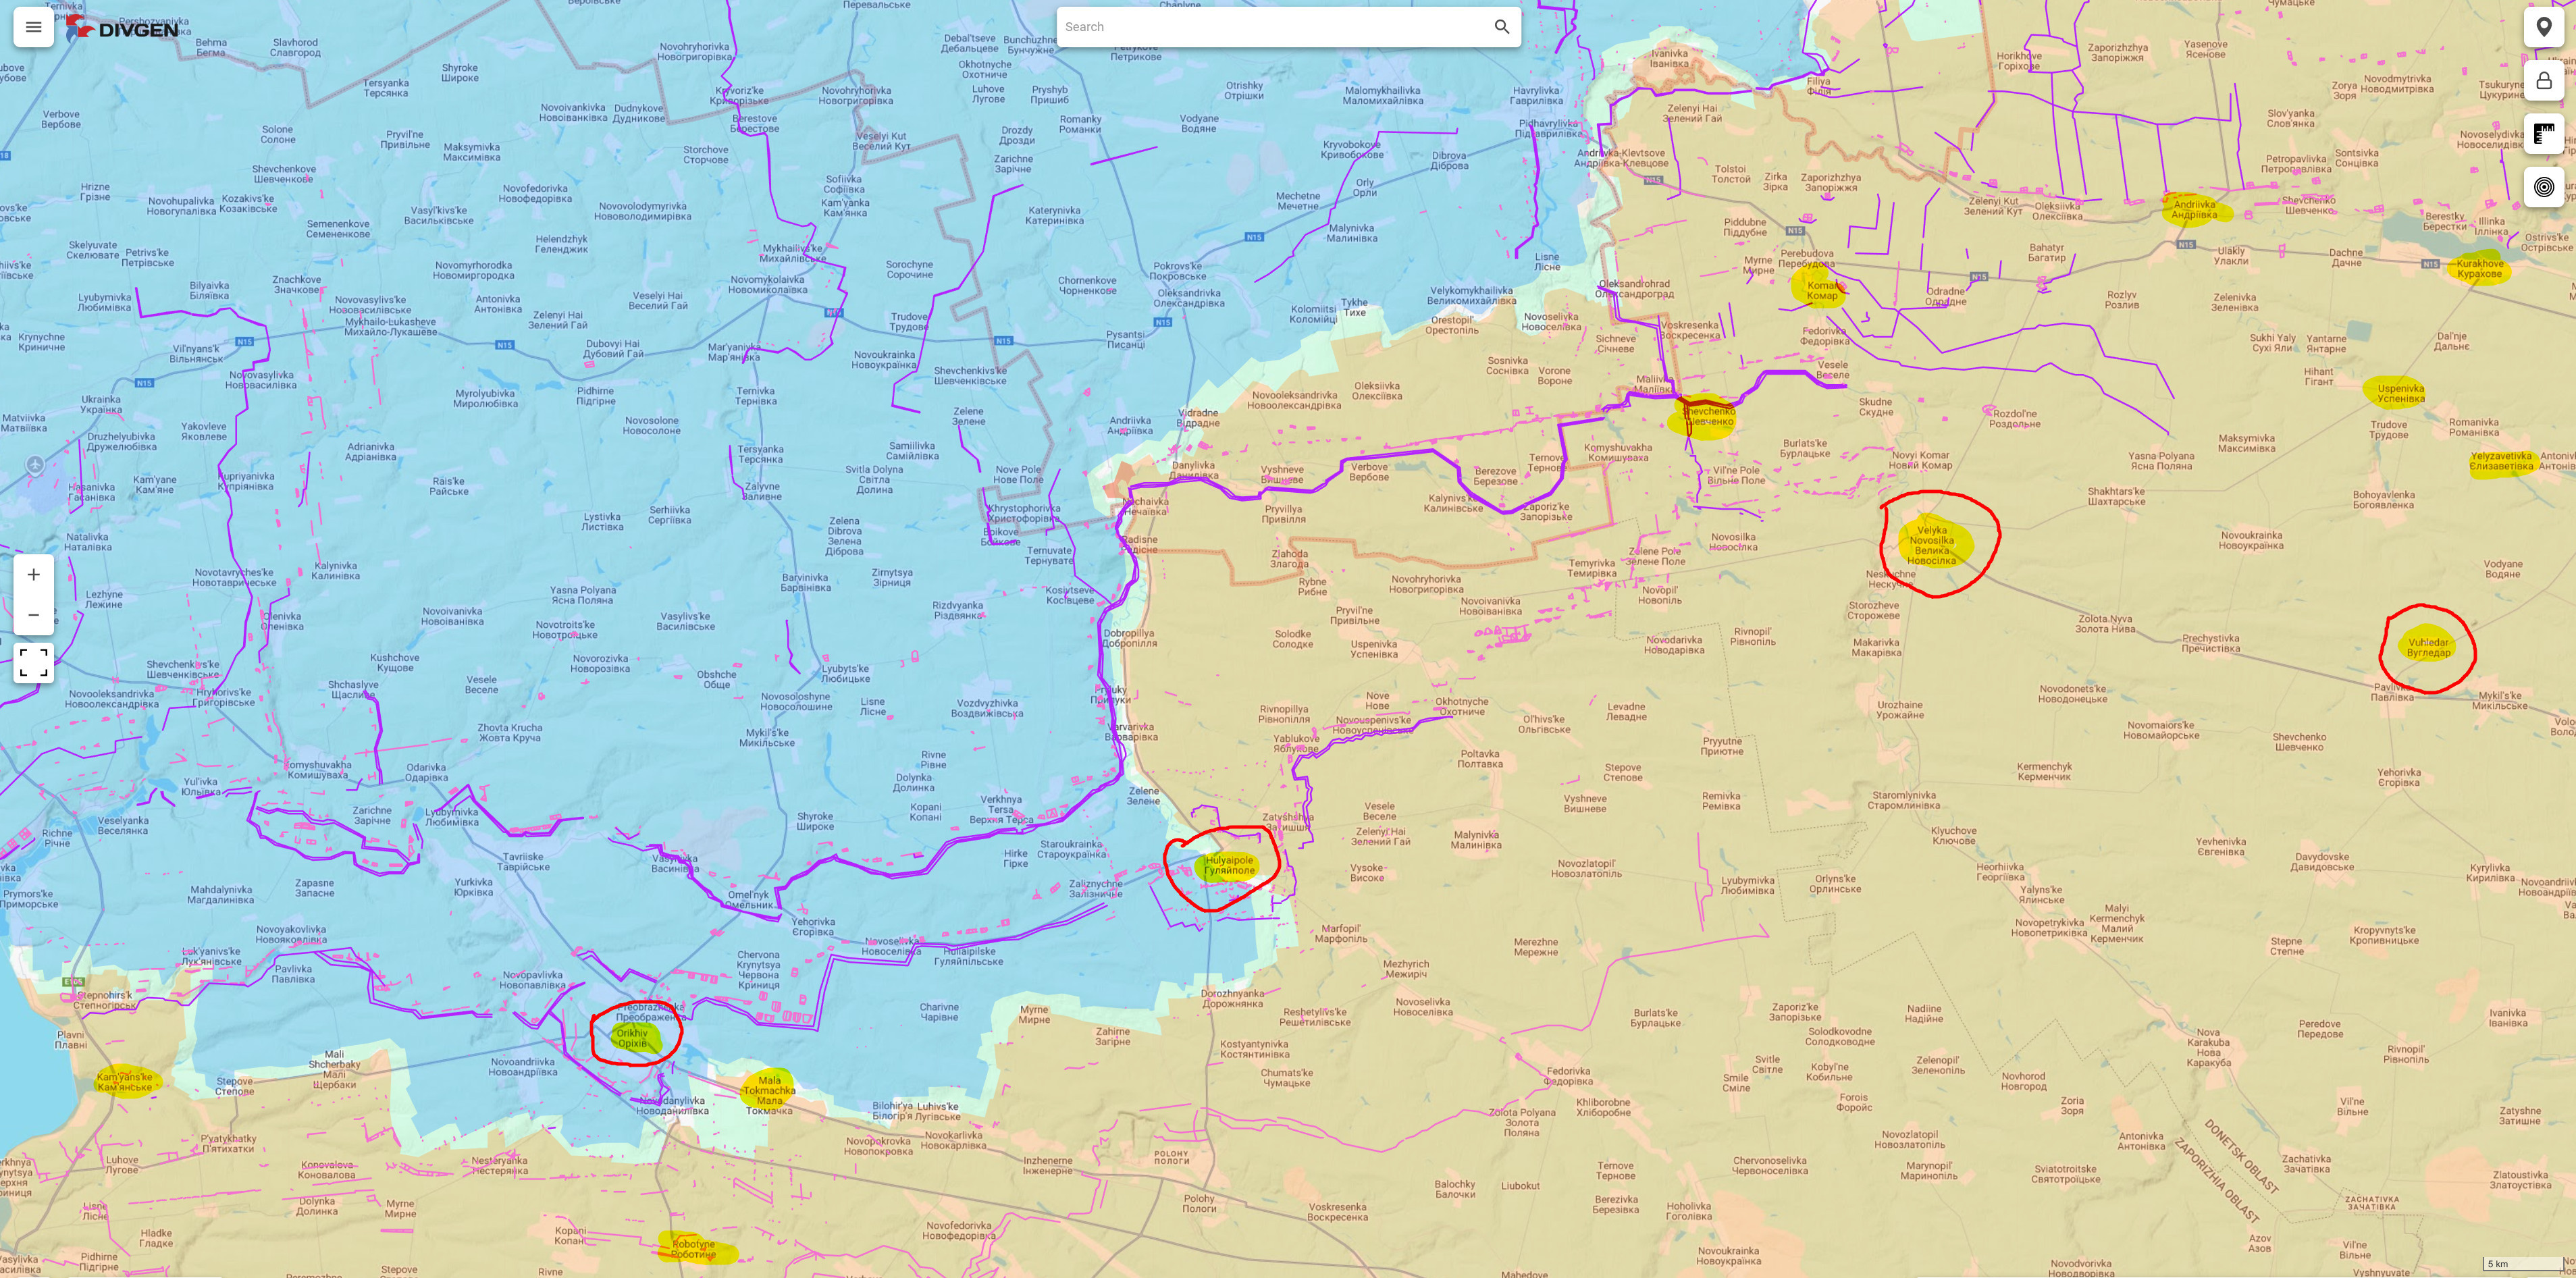Open the hamburger menu

(x=33, y=27)
